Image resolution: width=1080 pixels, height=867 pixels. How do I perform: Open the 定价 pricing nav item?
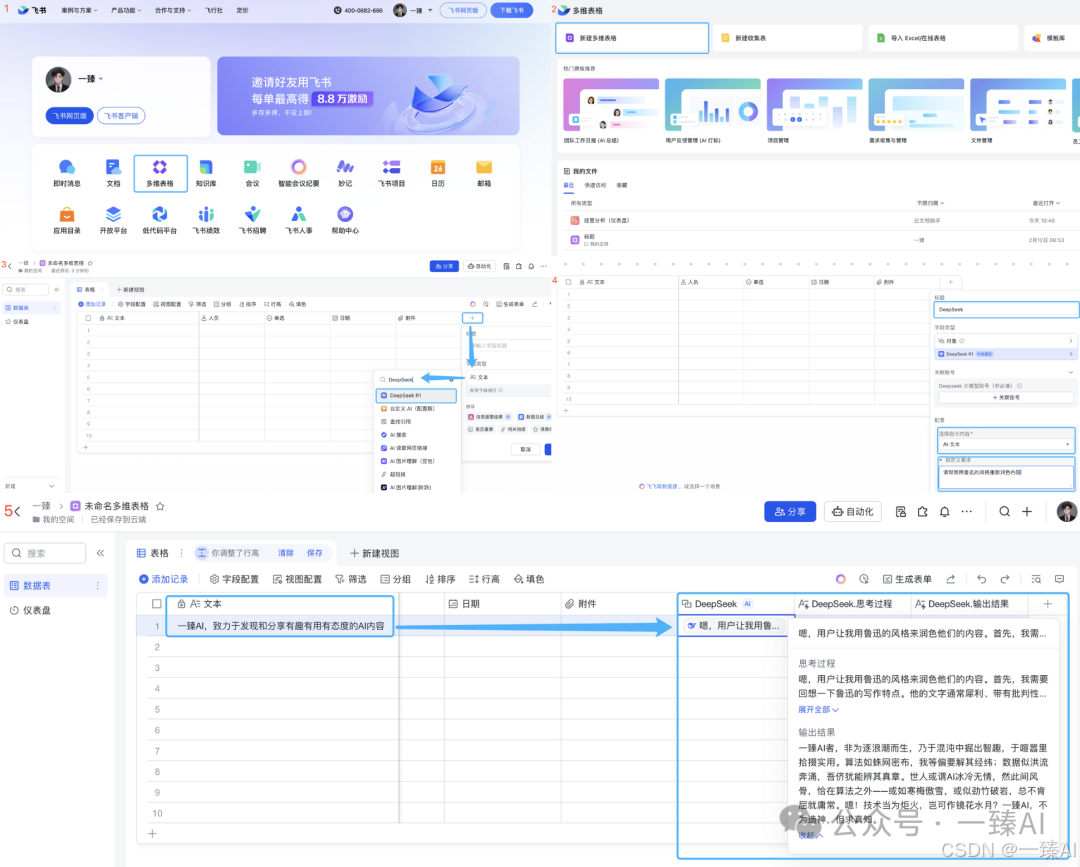tap(242, 10)
